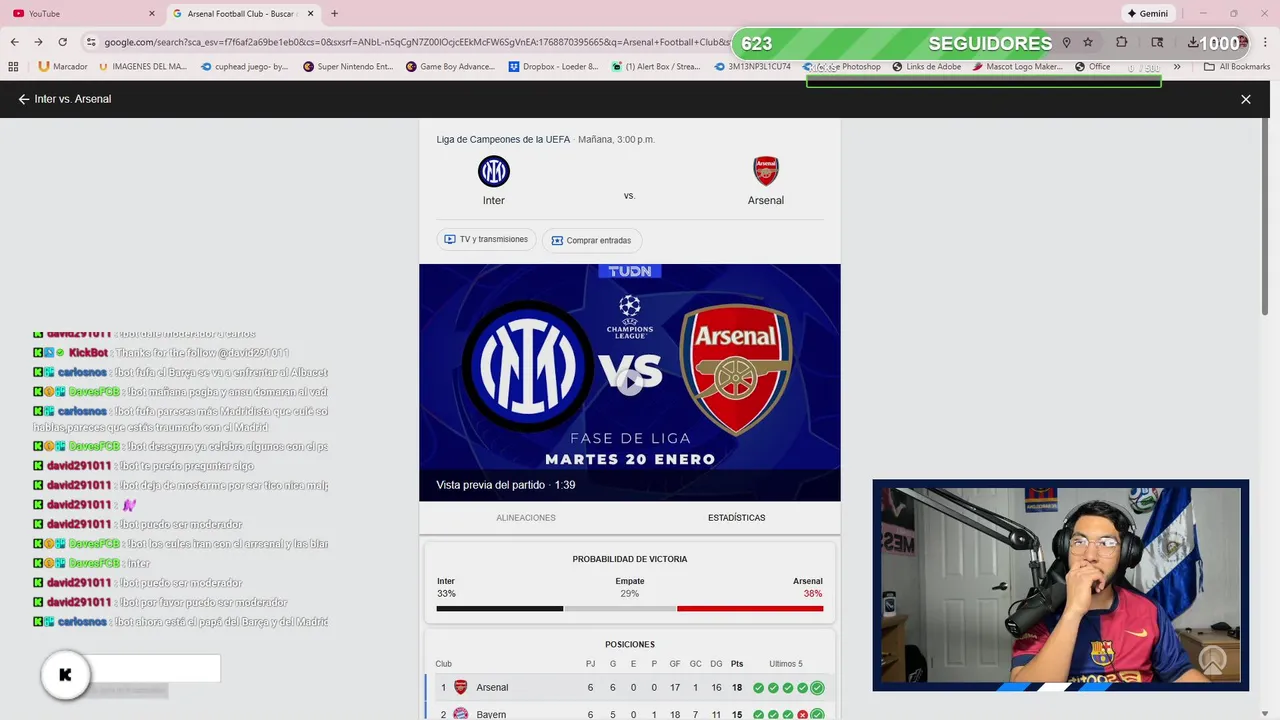Viewport: 1280px width, 720px height.
Task: Open the Links de Adobe bookmark
Action: [925, 67]
